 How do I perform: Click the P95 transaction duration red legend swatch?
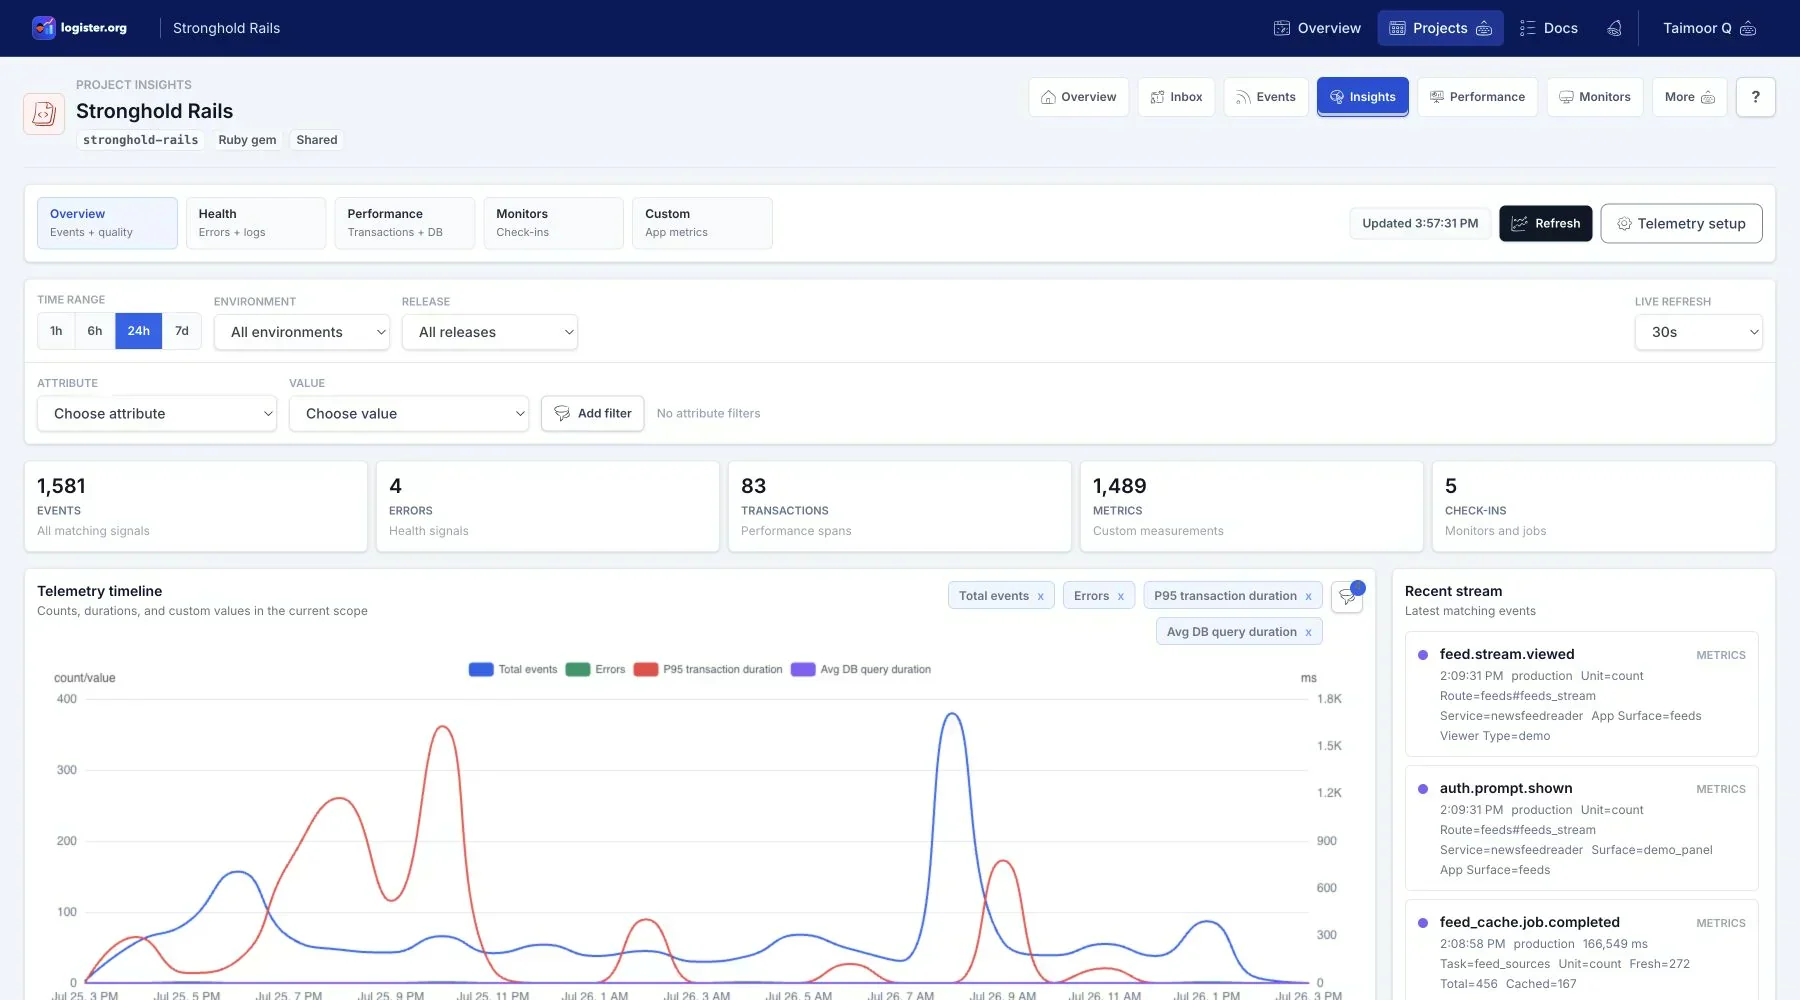click(x=646, y=670)
